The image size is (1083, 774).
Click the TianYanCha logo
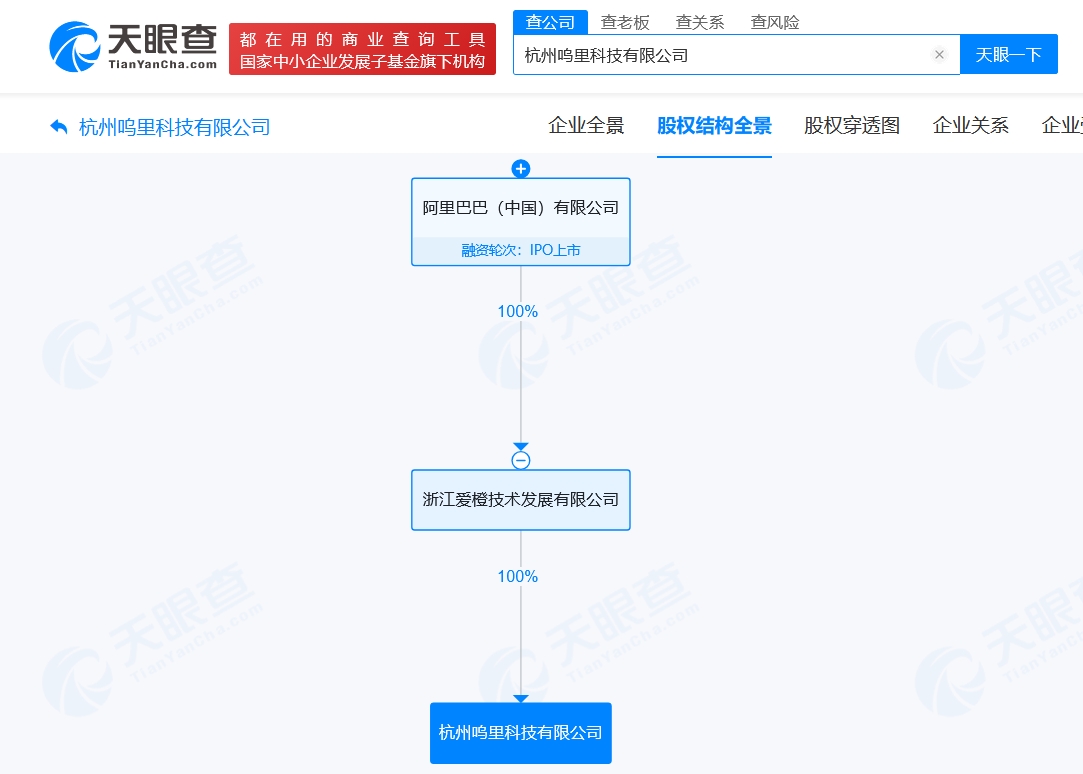click(x=133, y=46)
